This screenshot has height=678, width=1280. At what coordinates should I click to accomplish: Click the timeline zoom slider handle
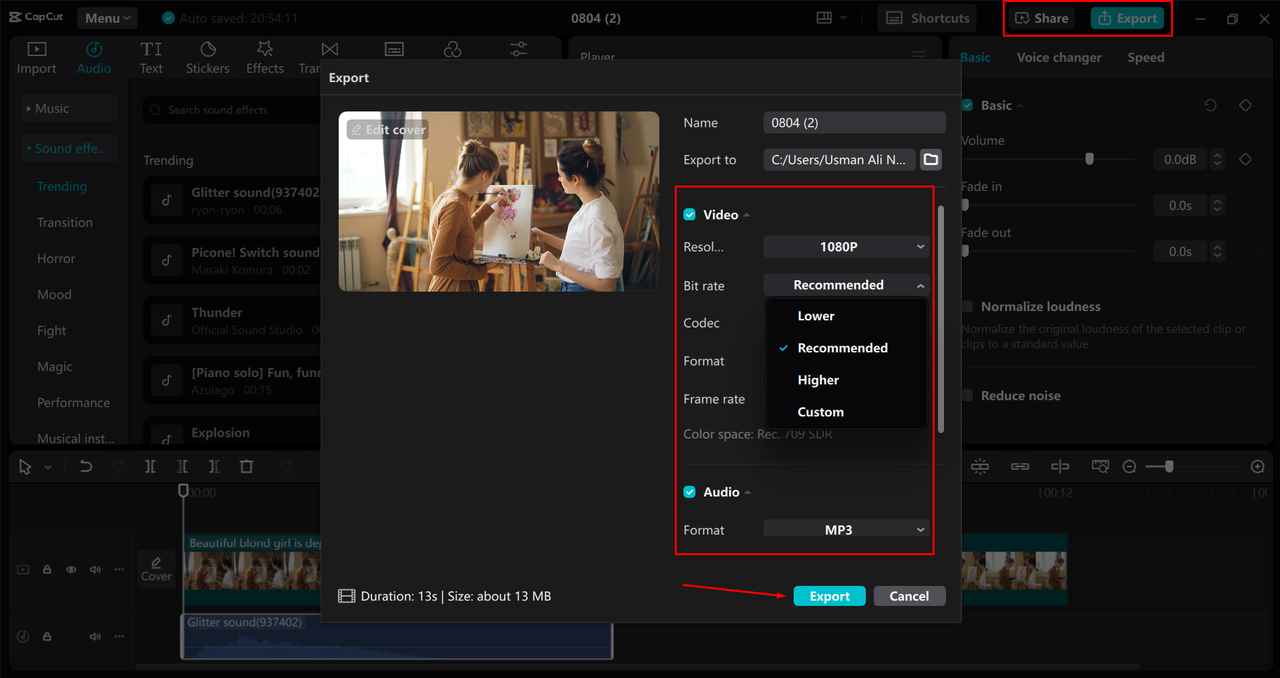[x=1169, y=467]
